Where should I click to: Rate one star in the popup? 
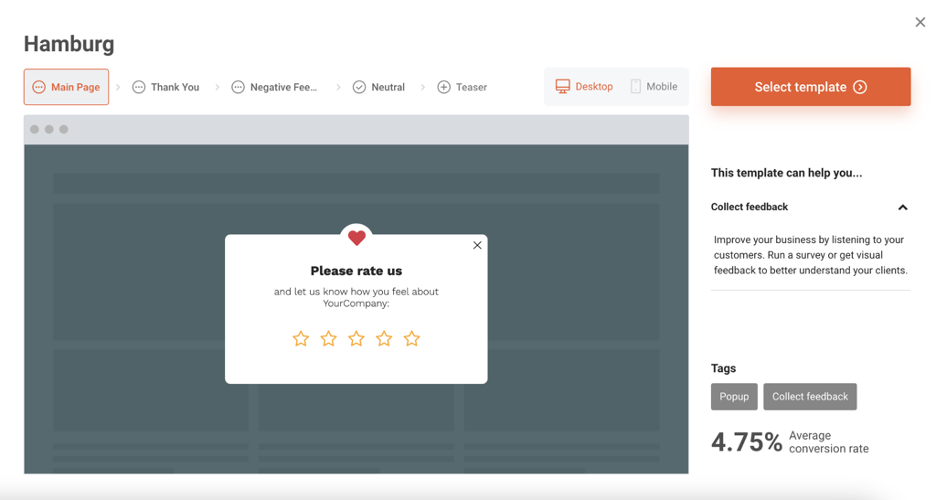301,339
